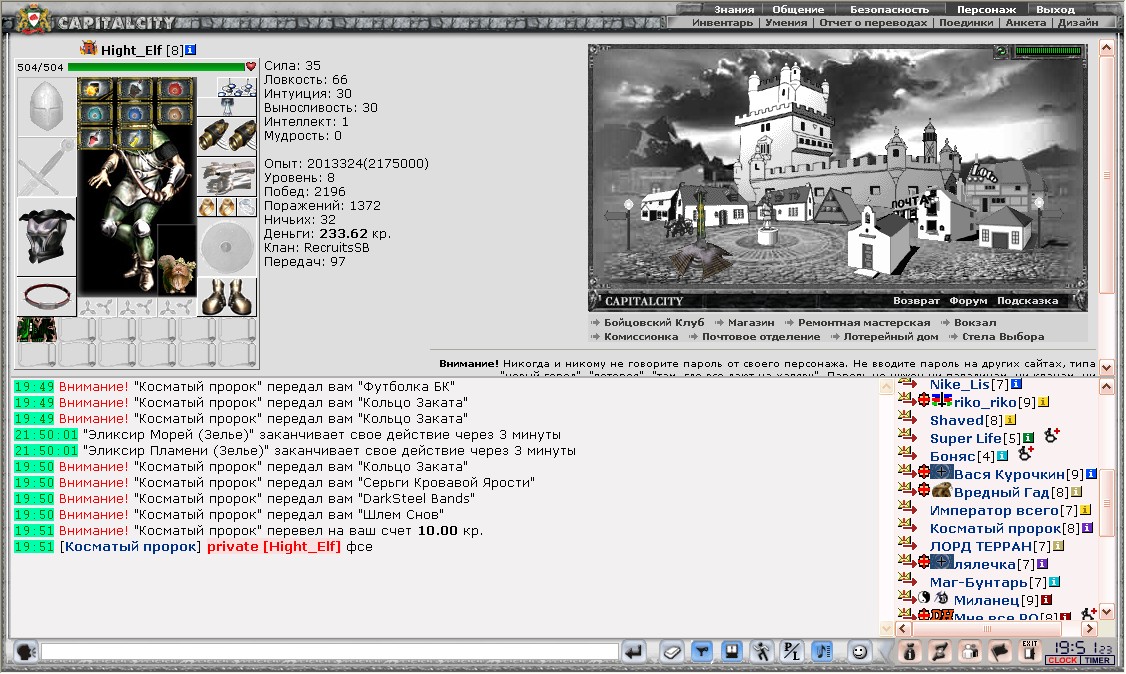Image resolution: width=1126 pixels, height=674 pixels.
Task: Click the player list scroll-down arrow
Action: tap(1107, 612)
